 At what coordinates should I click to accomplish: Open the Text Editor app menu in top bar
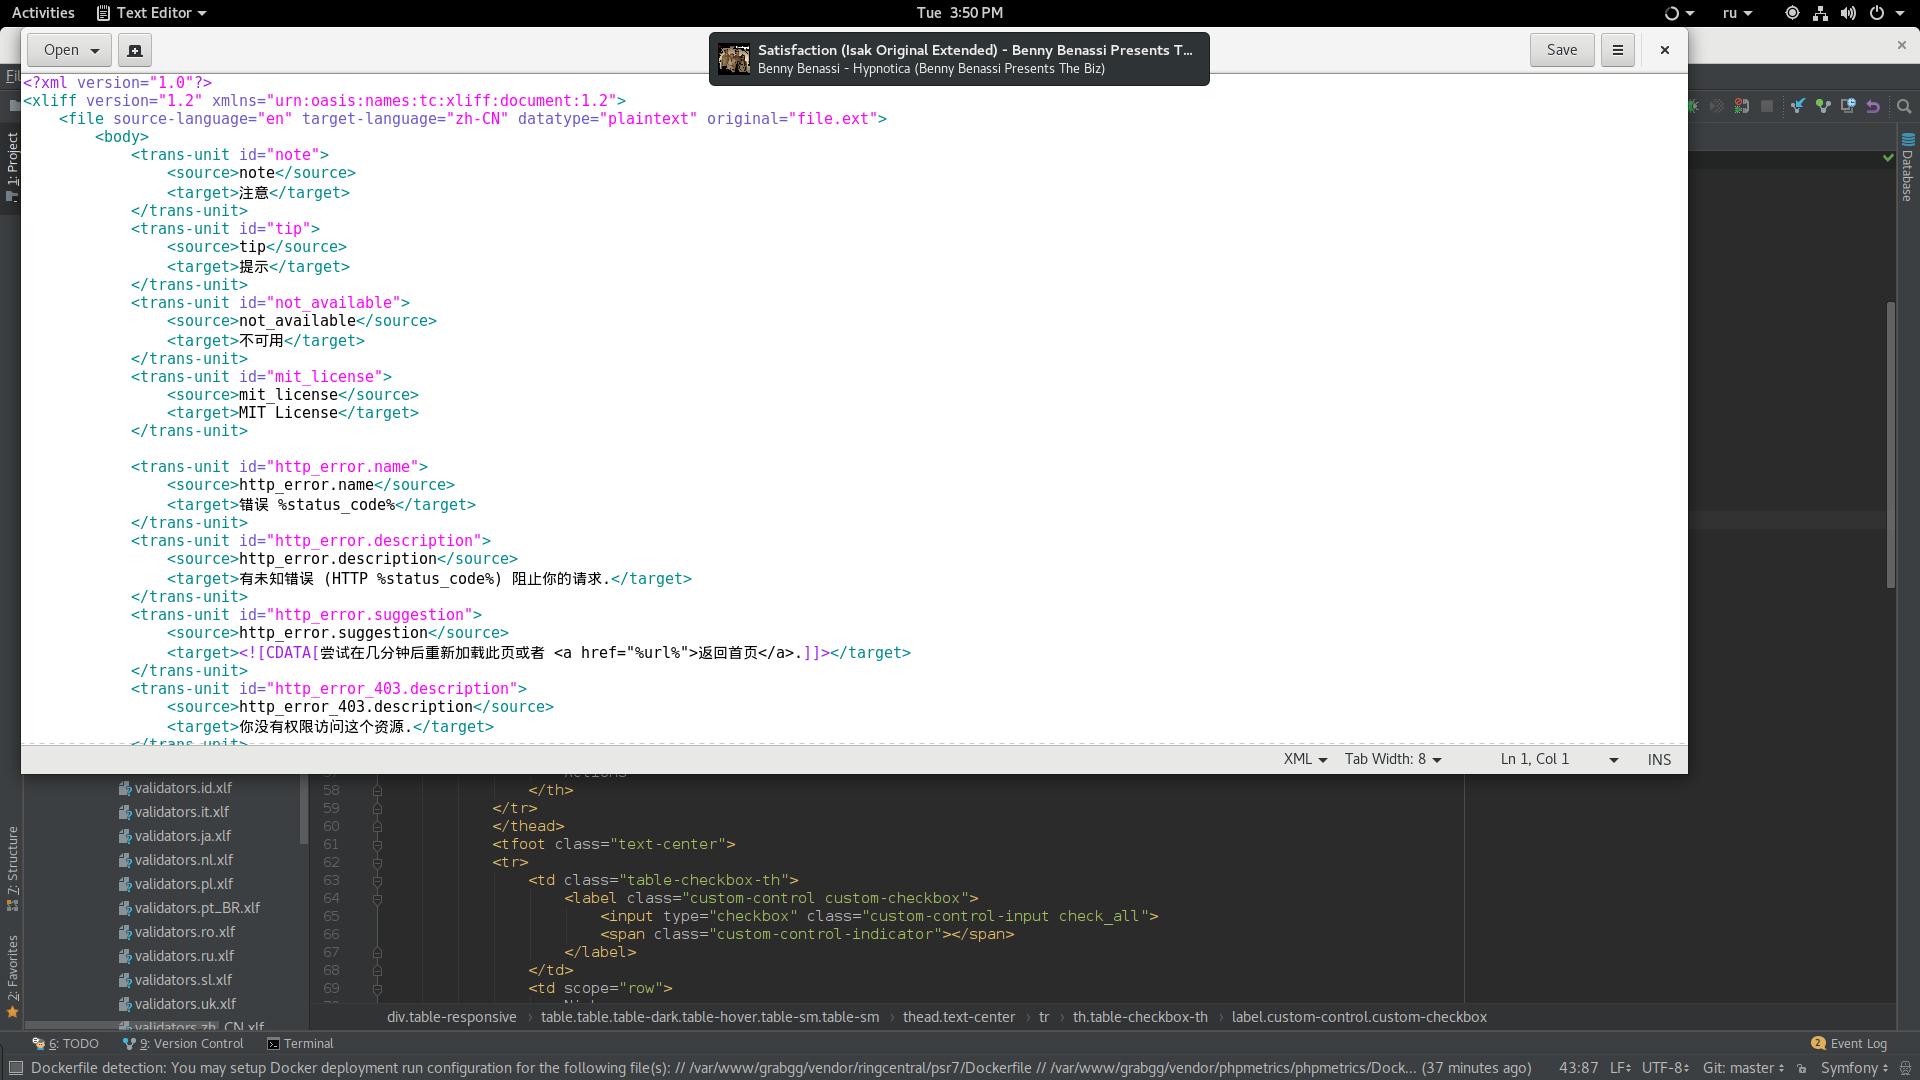coord(151,13)
